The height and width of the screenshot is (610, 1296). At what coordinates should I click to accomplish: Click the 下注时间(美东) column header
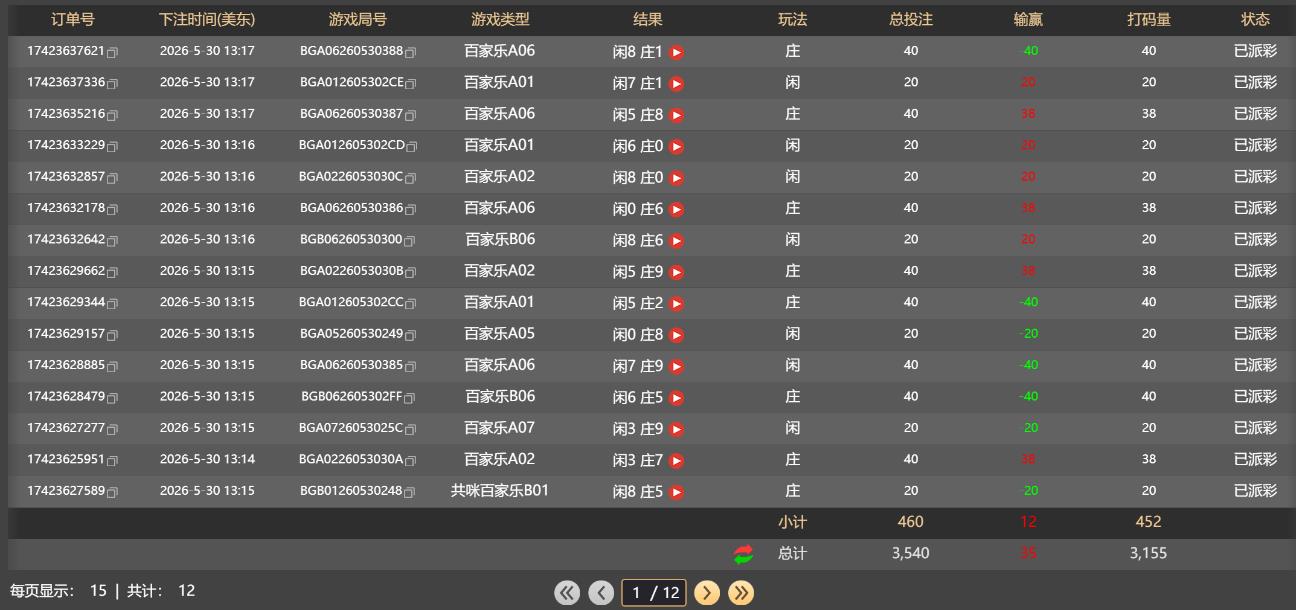[x=207, y=19]
